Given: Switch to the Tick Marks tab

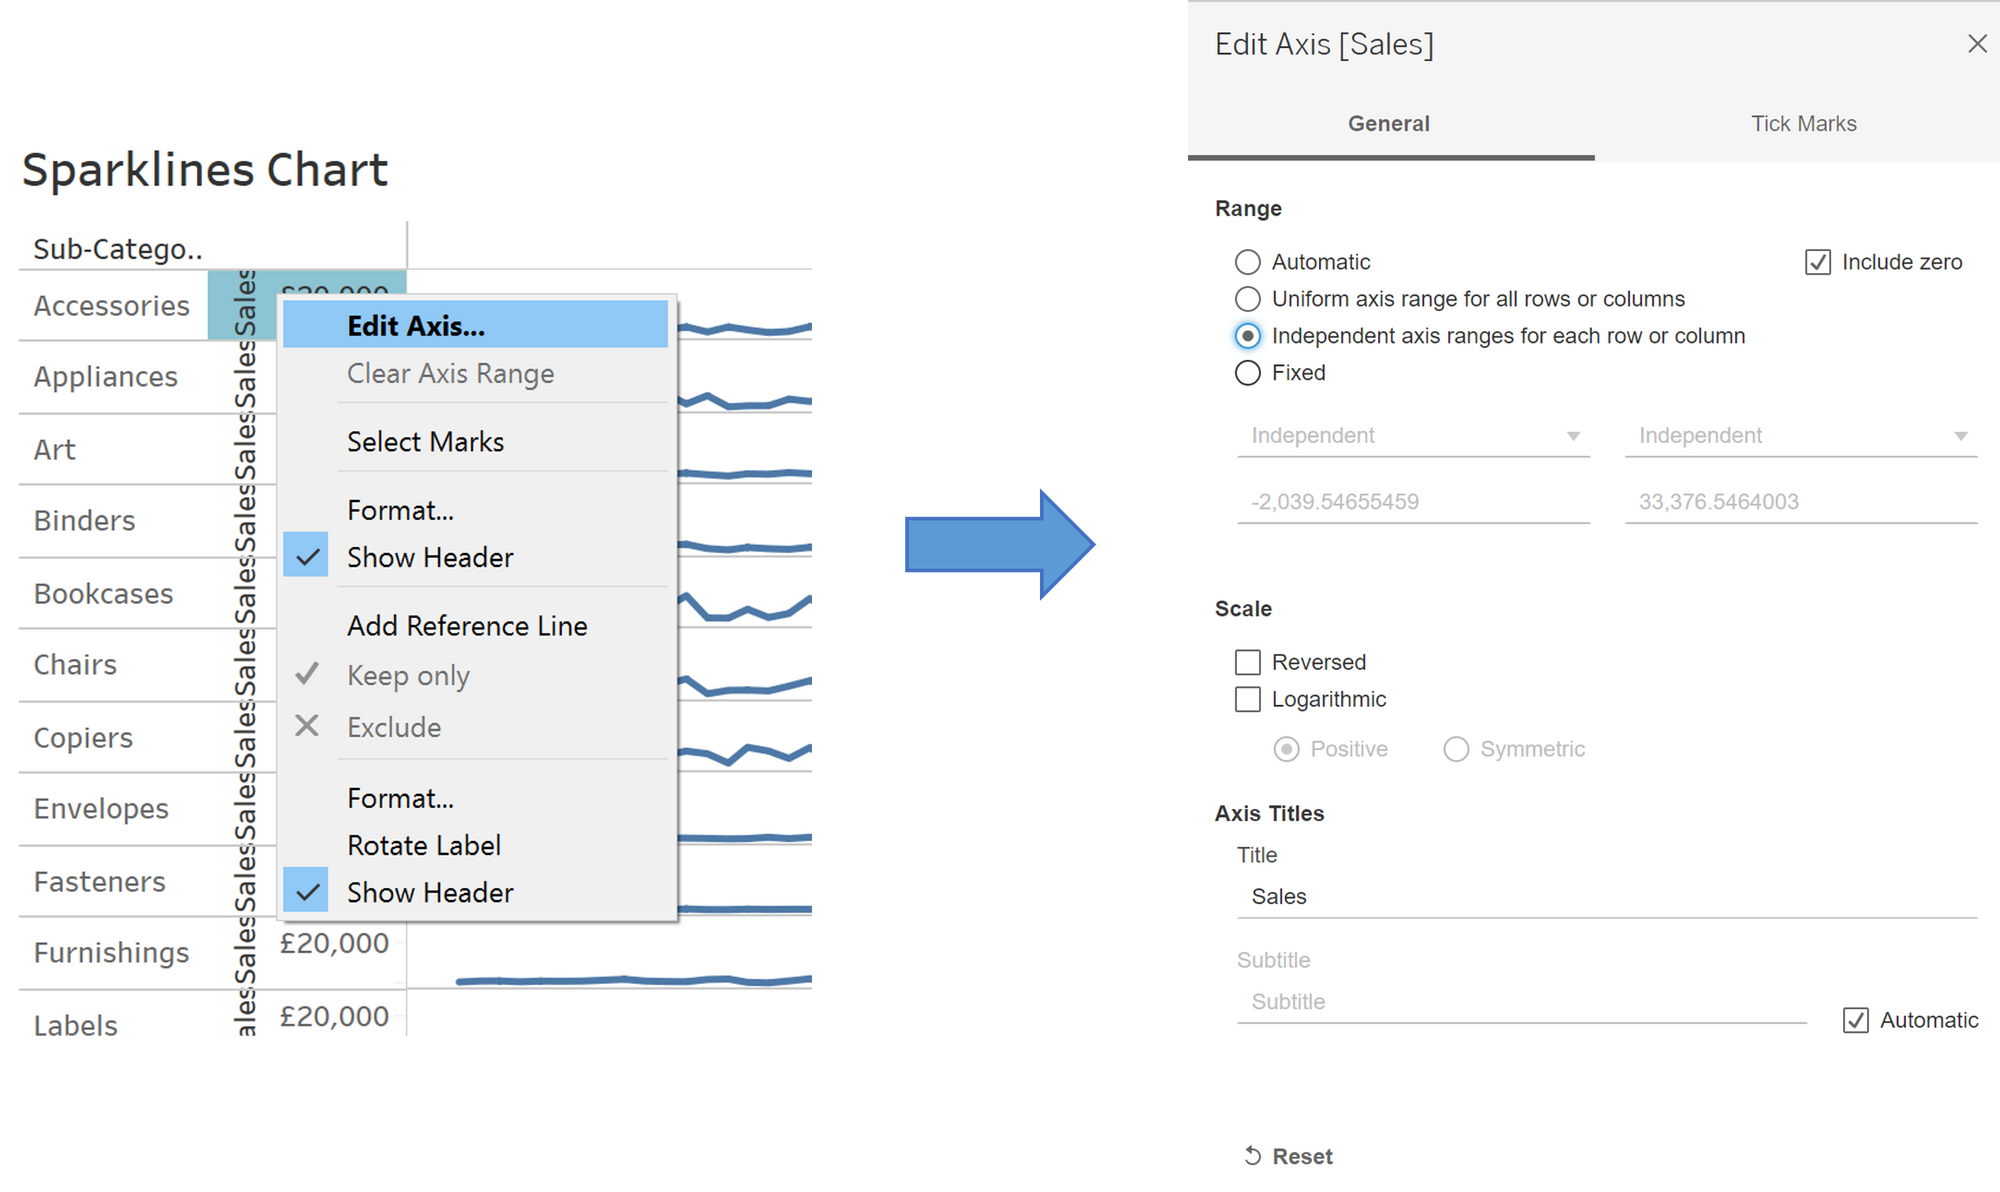Looking at the screenshot, I should click(1802, 124).
